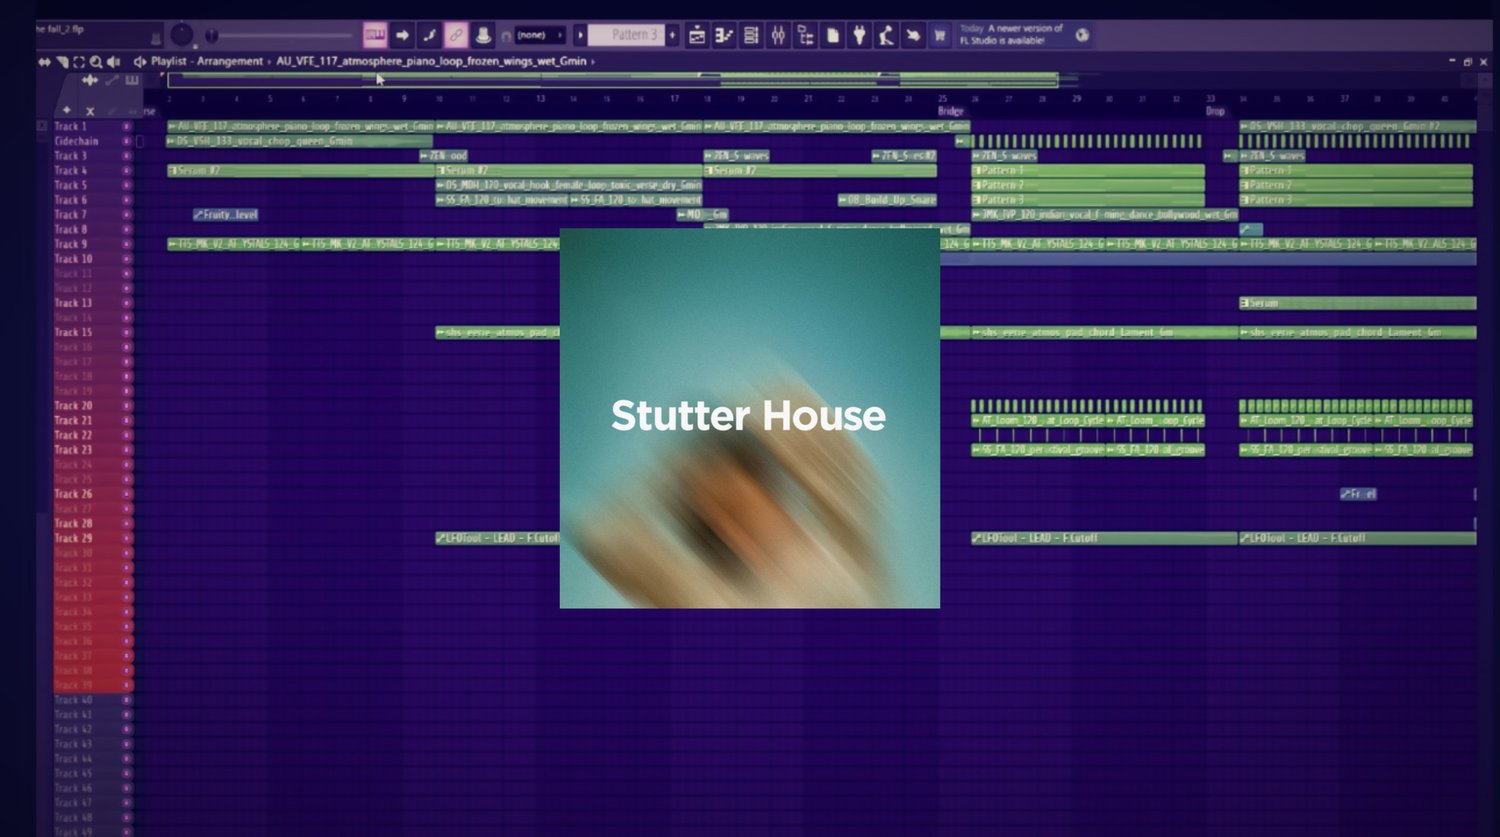The image size is (1500, 837).
Task: Toggle mute switch on Track 4
Action: coord(127,171)
